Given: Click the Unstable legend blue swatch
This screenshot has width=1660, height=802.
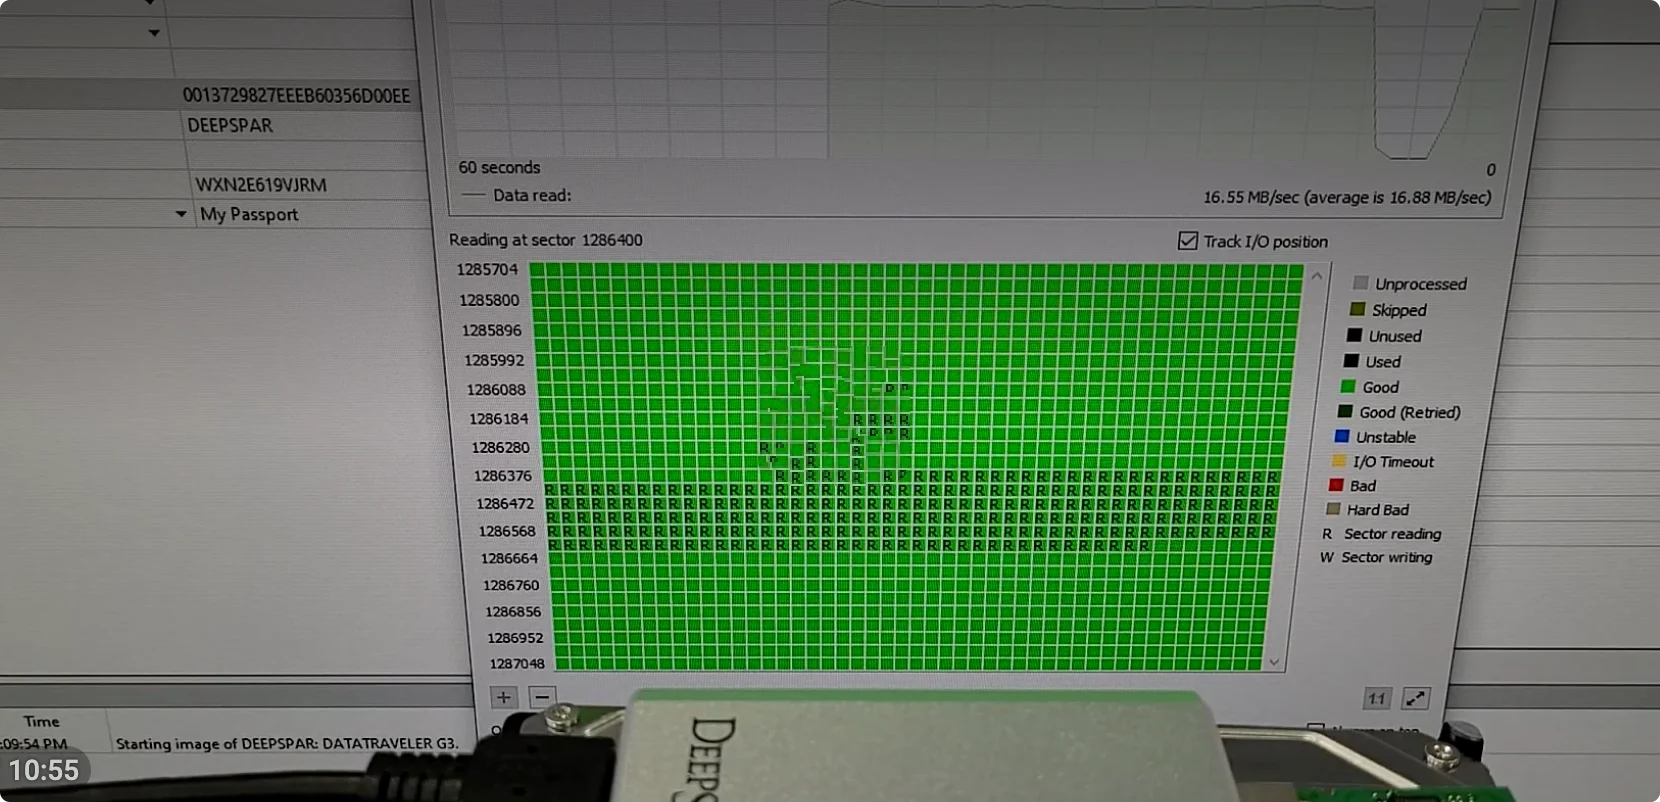Looking at the screenshot, I should tap(1342, 436).
